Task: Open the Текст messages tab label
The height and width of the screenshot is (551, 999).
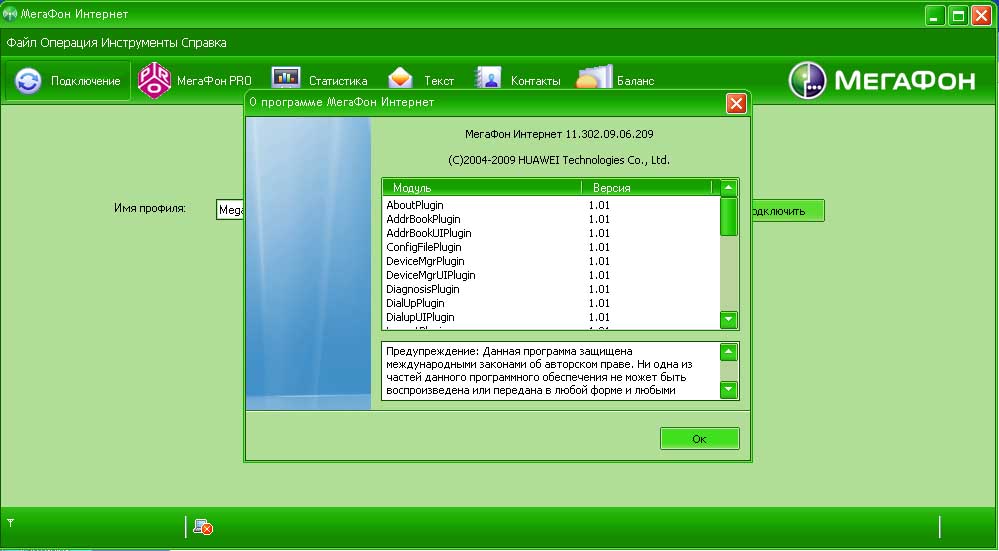Action: point(439,81)
